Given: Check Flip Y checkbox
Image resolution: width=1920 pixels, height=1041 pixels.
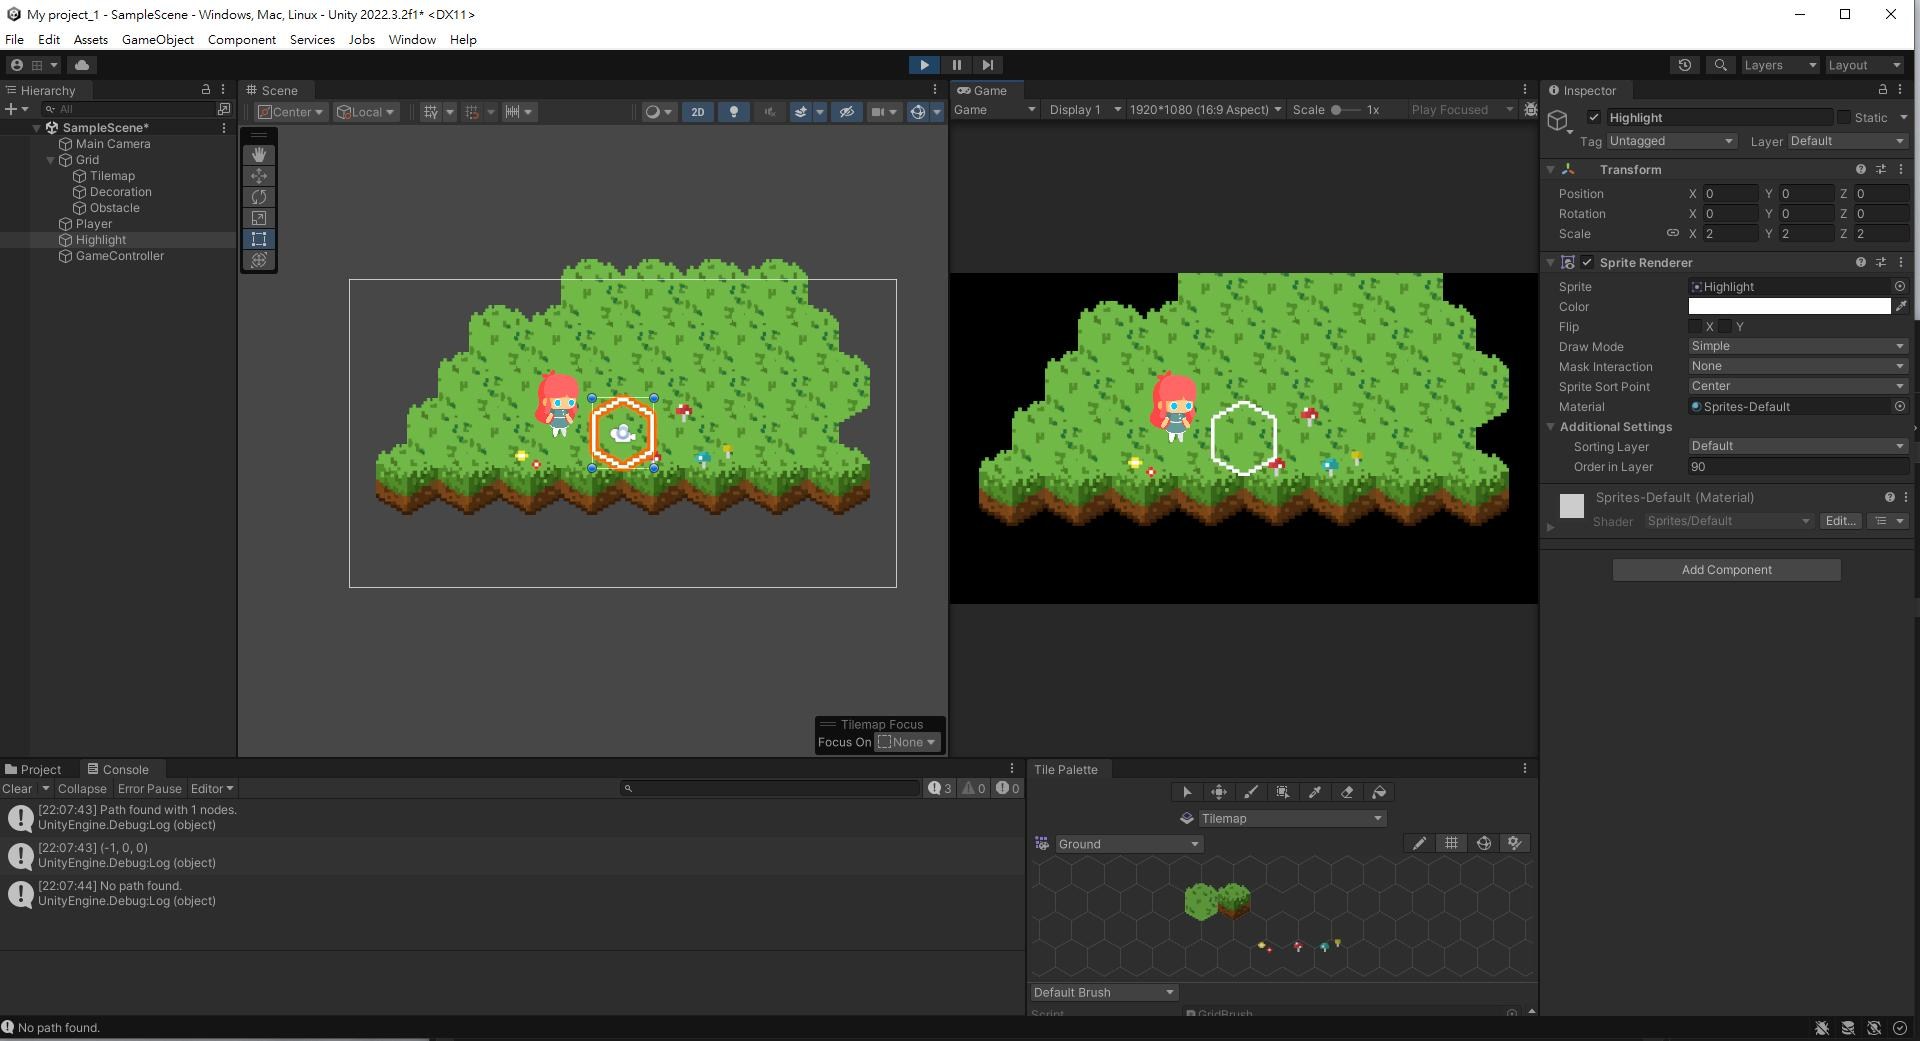Looking at the screenshot, I should click(1725, 327).
